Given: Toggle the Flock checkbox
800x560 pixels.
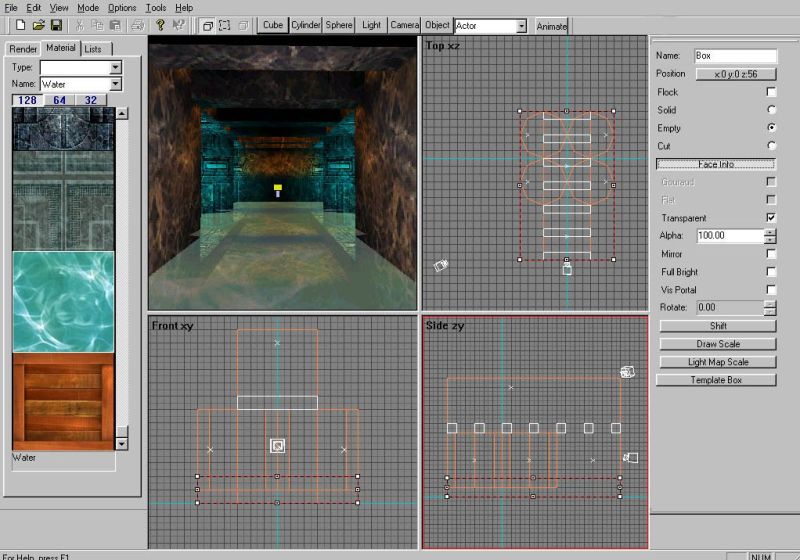Looking at the screenshot, I should click(x=771, y=92).
